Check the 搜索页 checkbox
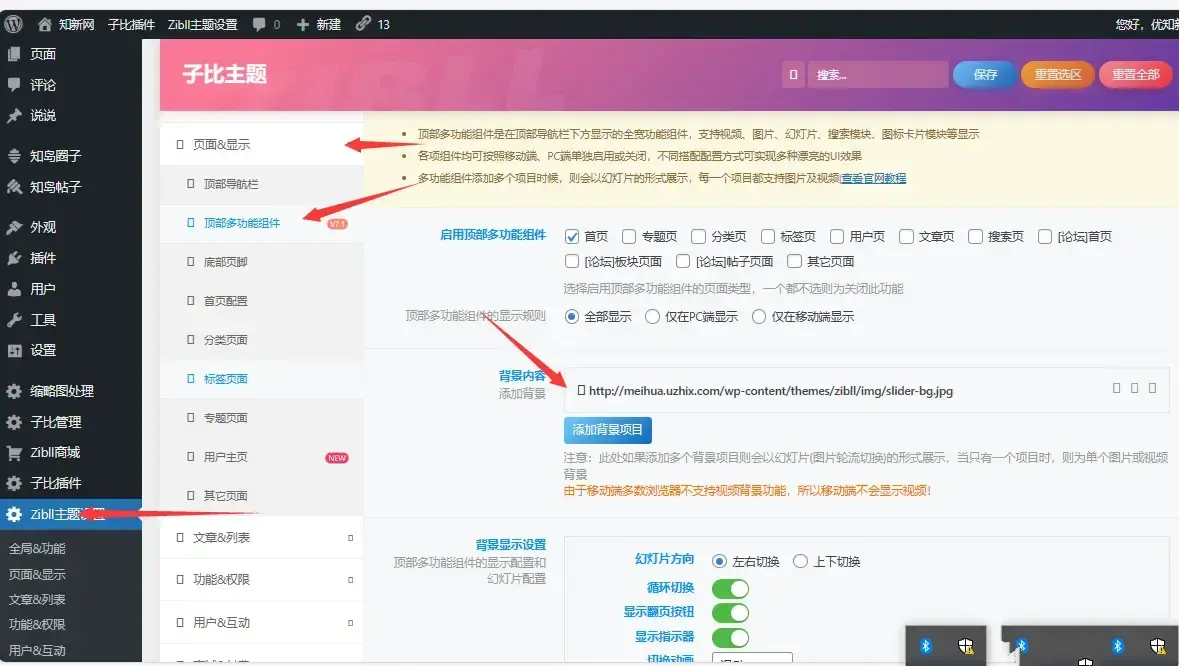 (x=975, y=237)
